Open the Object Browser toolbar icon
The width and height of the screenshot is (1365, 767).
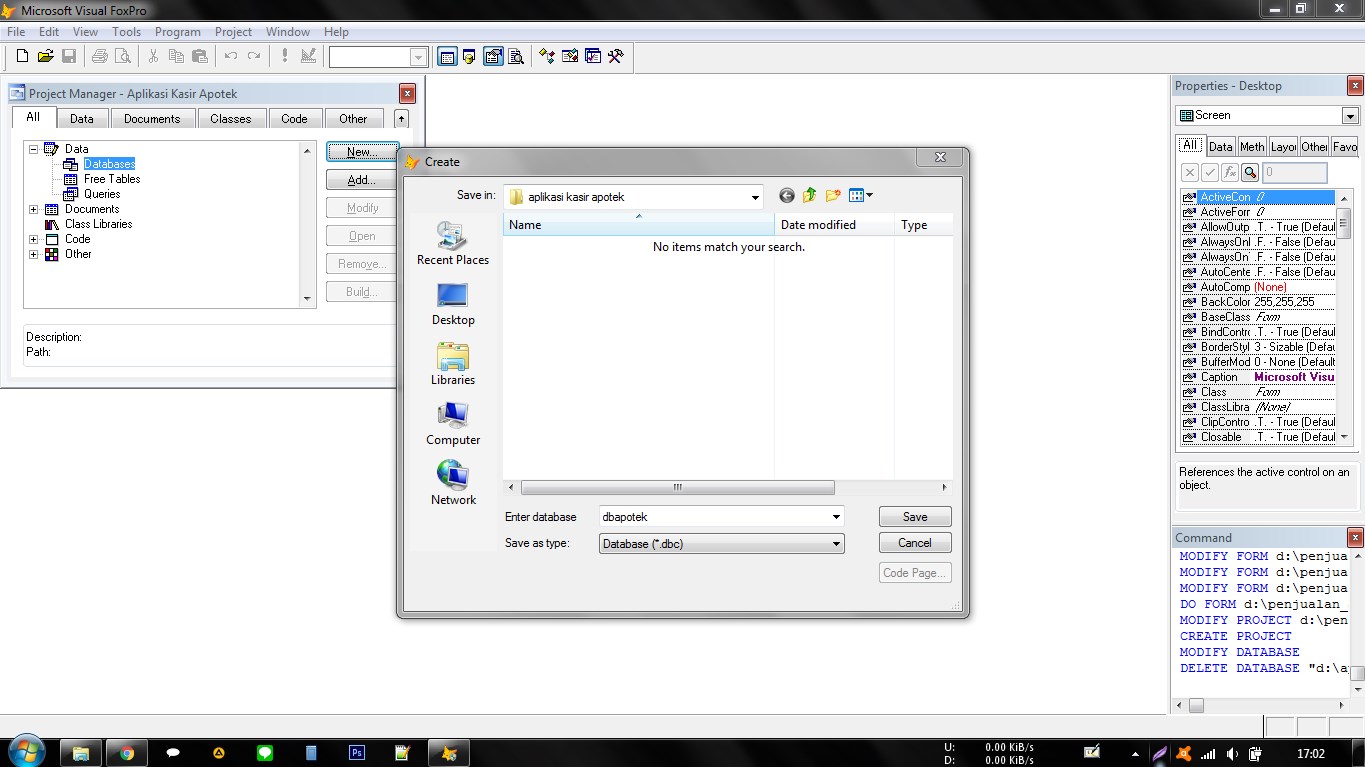pyautogui.click(x=570, y=56)
